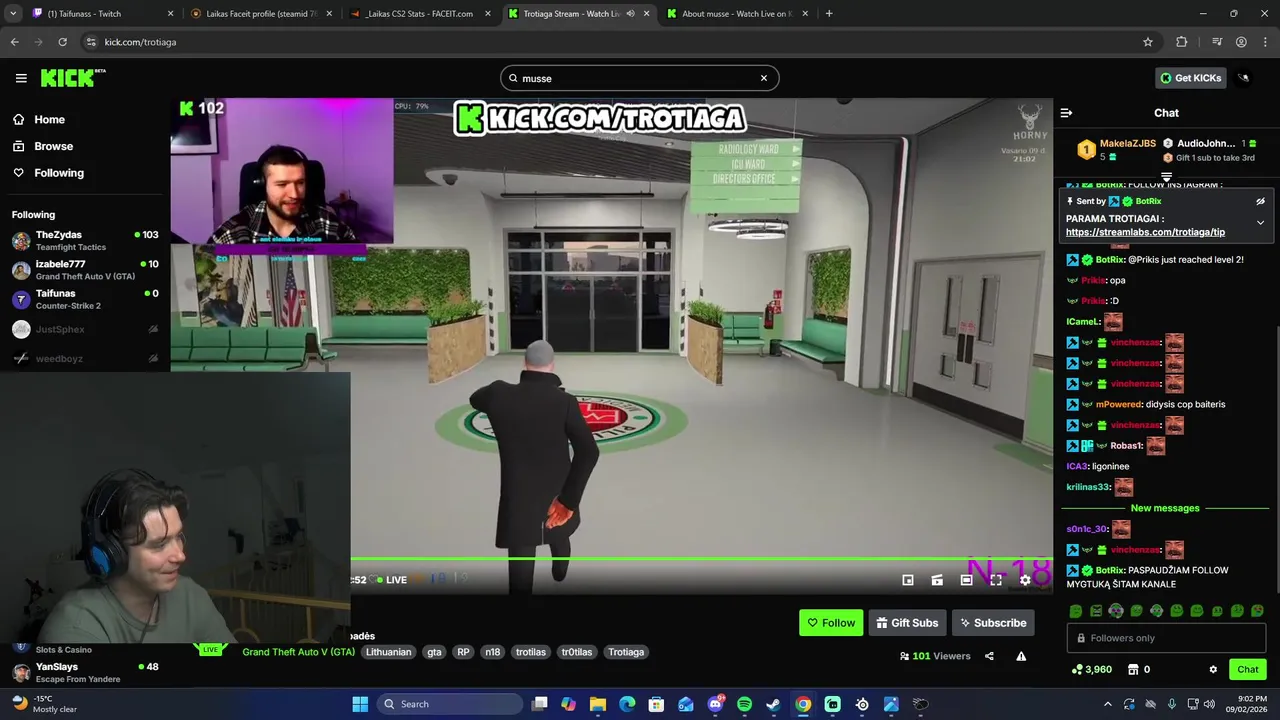Screen dimensions: 1280x720
Task: Jump to New messages in chat
Action: [1165, 508]
